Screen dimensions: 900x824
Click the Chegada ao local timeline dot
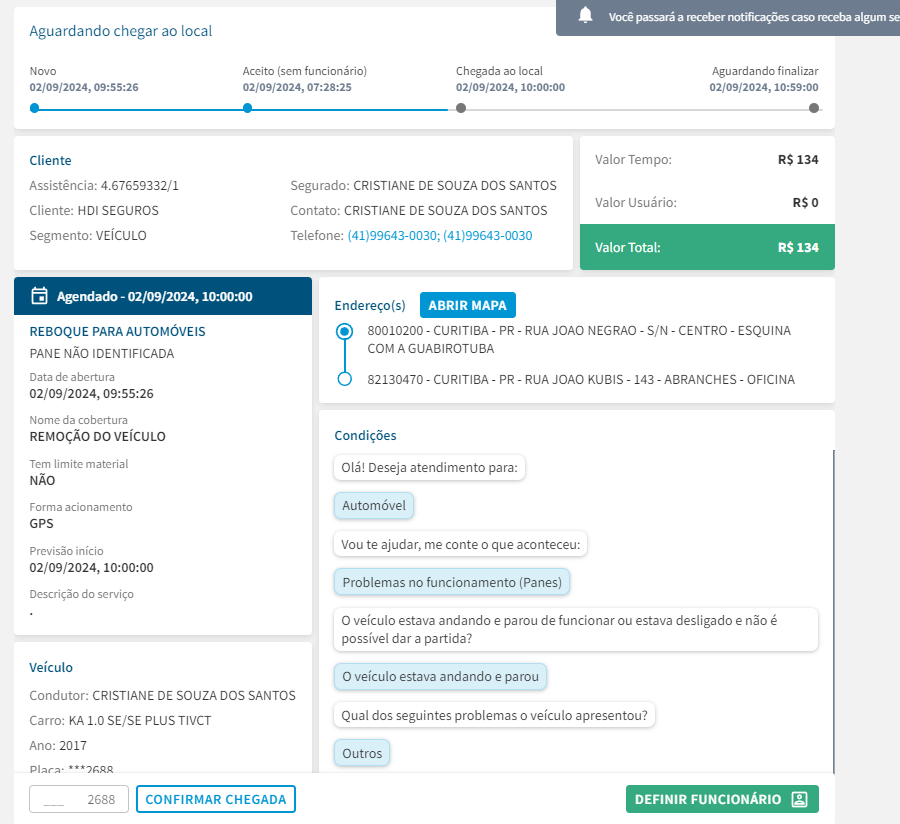(461, 108)
